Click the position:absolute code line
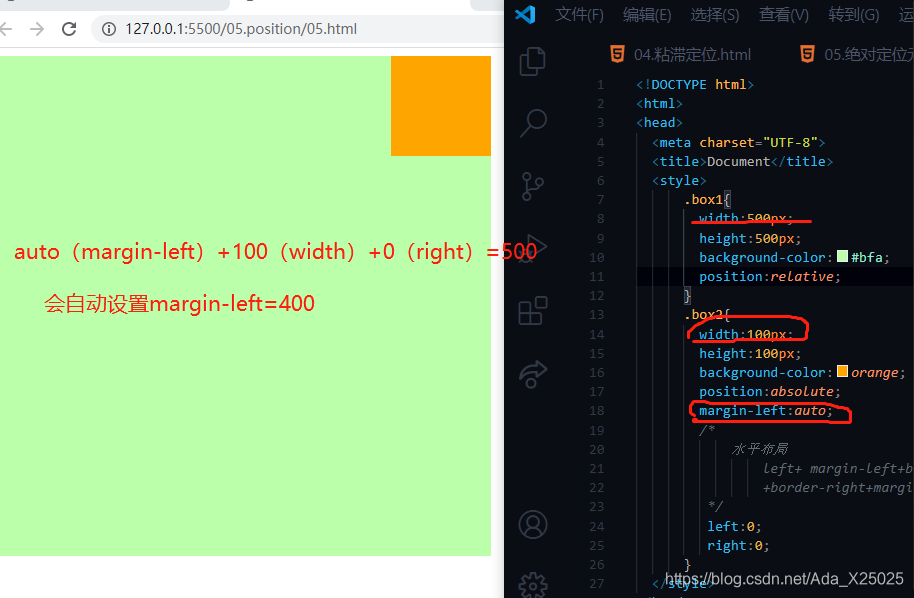Screen dimensions: 914x598 point(769,392)
